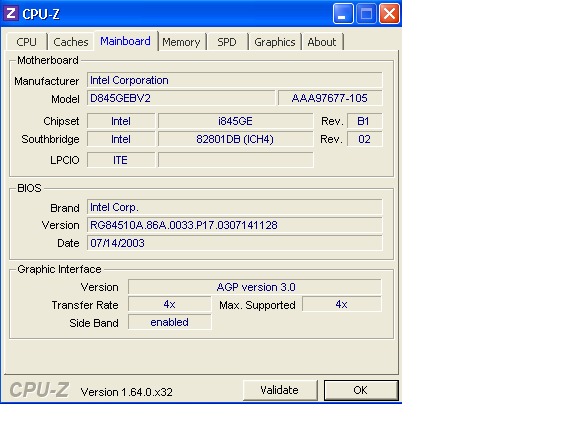Minimize the CPU-Z window

343,14
